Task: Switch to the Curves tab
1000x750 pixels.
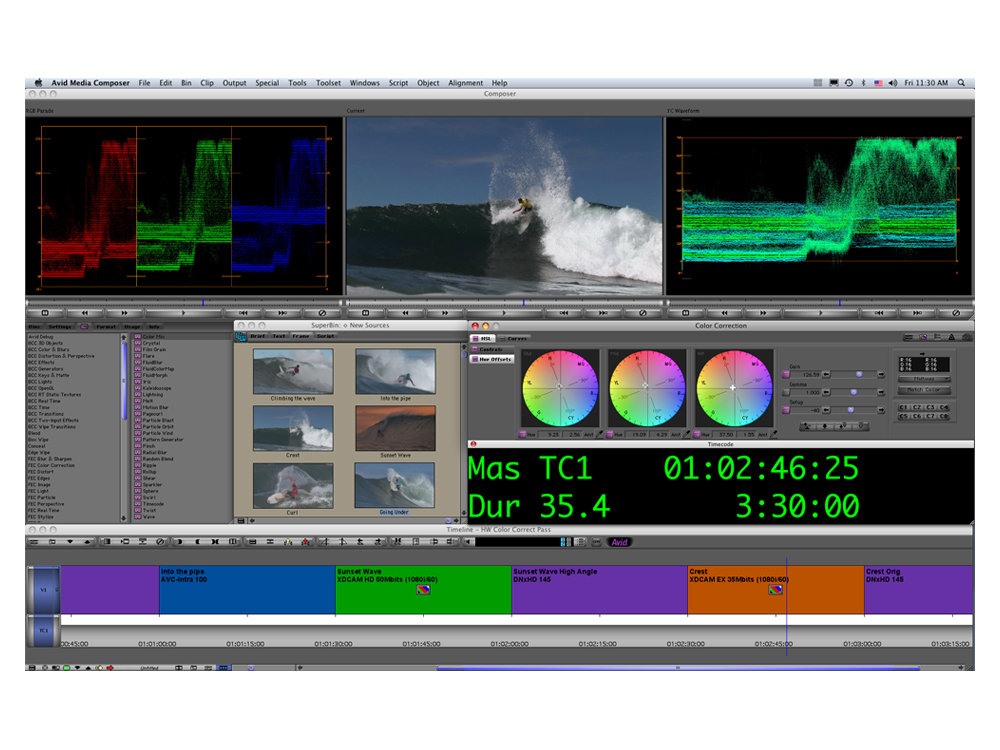Action: point(516,339)
